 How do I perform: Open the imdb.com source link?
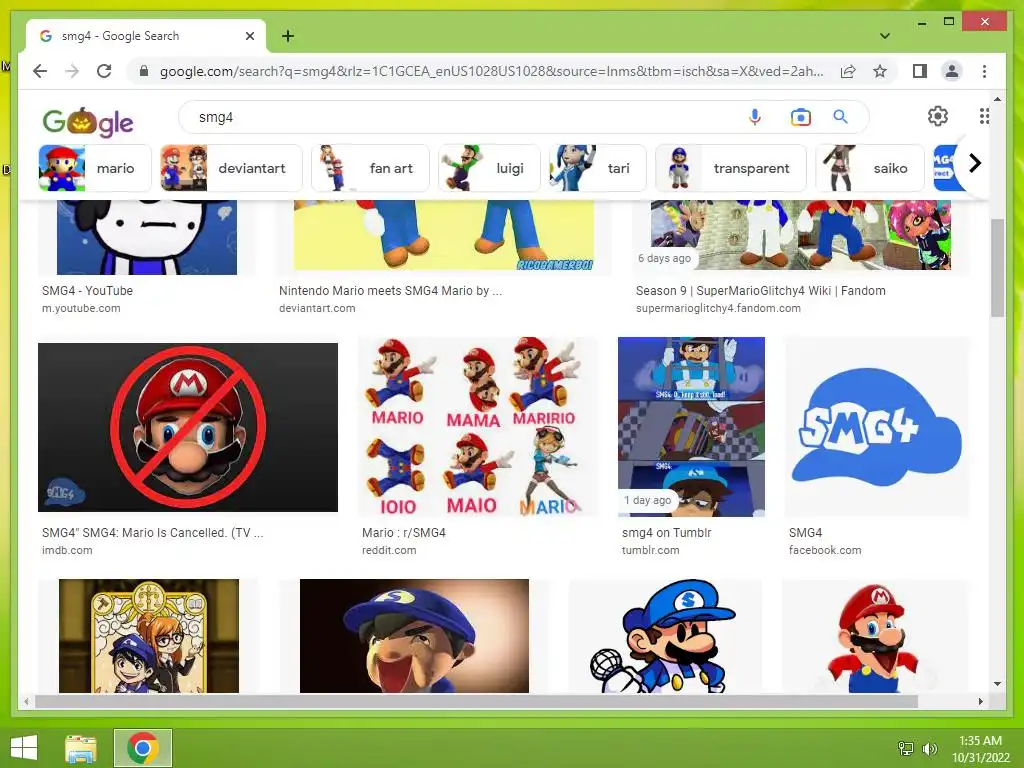[67, 551]
